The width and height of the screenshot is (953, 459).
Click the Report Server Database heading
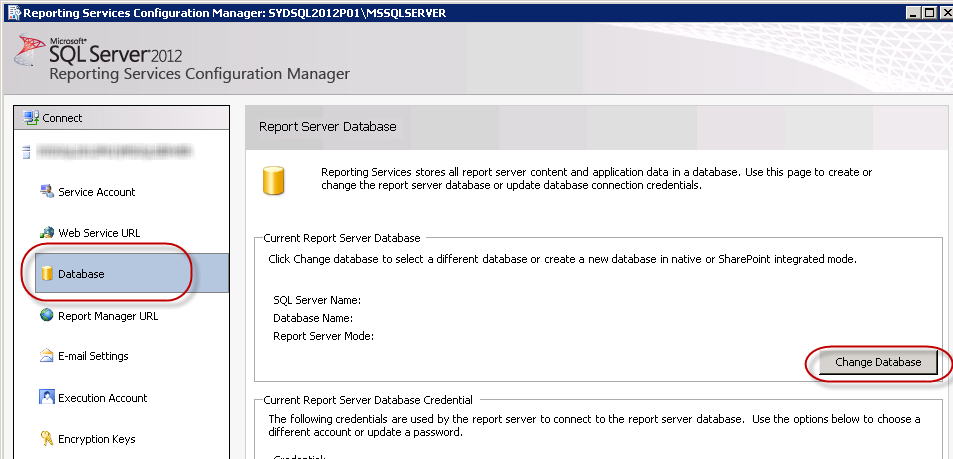328,126
